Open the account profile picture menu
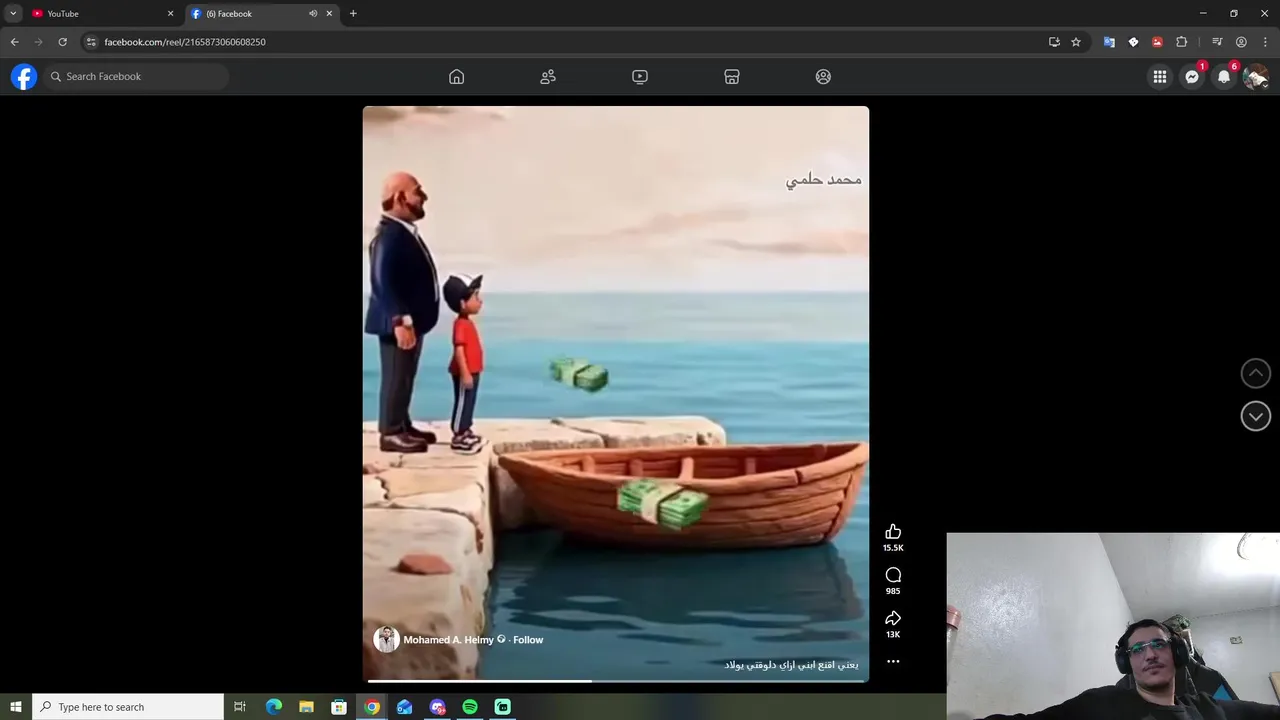The height and width of the screenshot is (720, 1280). (x=1256, y=77)
